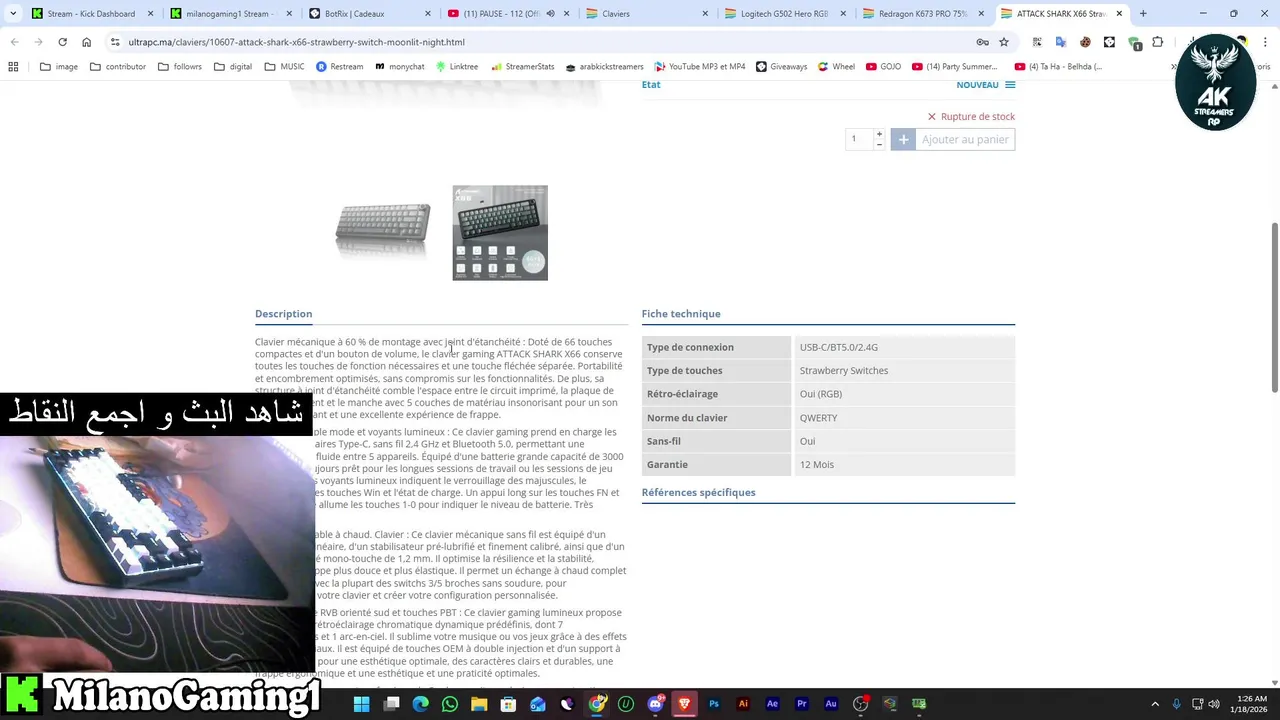Select the gray keyboard product thumbnail
The height and width of the screenshot is (720, 1280).
pos(382,232)
